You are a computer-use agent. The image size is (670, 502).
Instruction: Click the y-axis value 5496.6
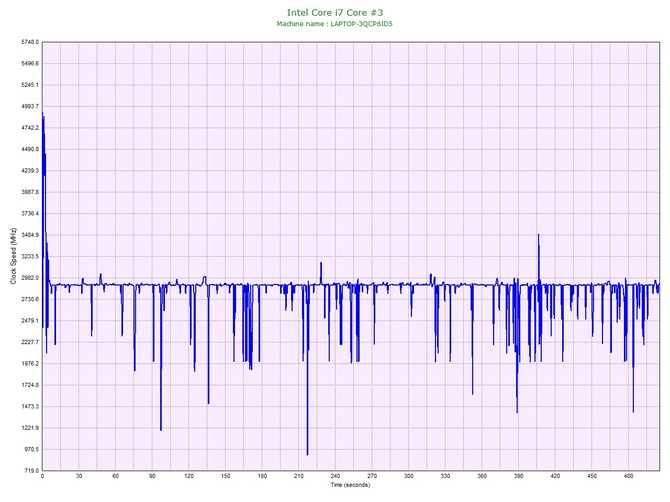pyautogui.click(x=30, y=64)
